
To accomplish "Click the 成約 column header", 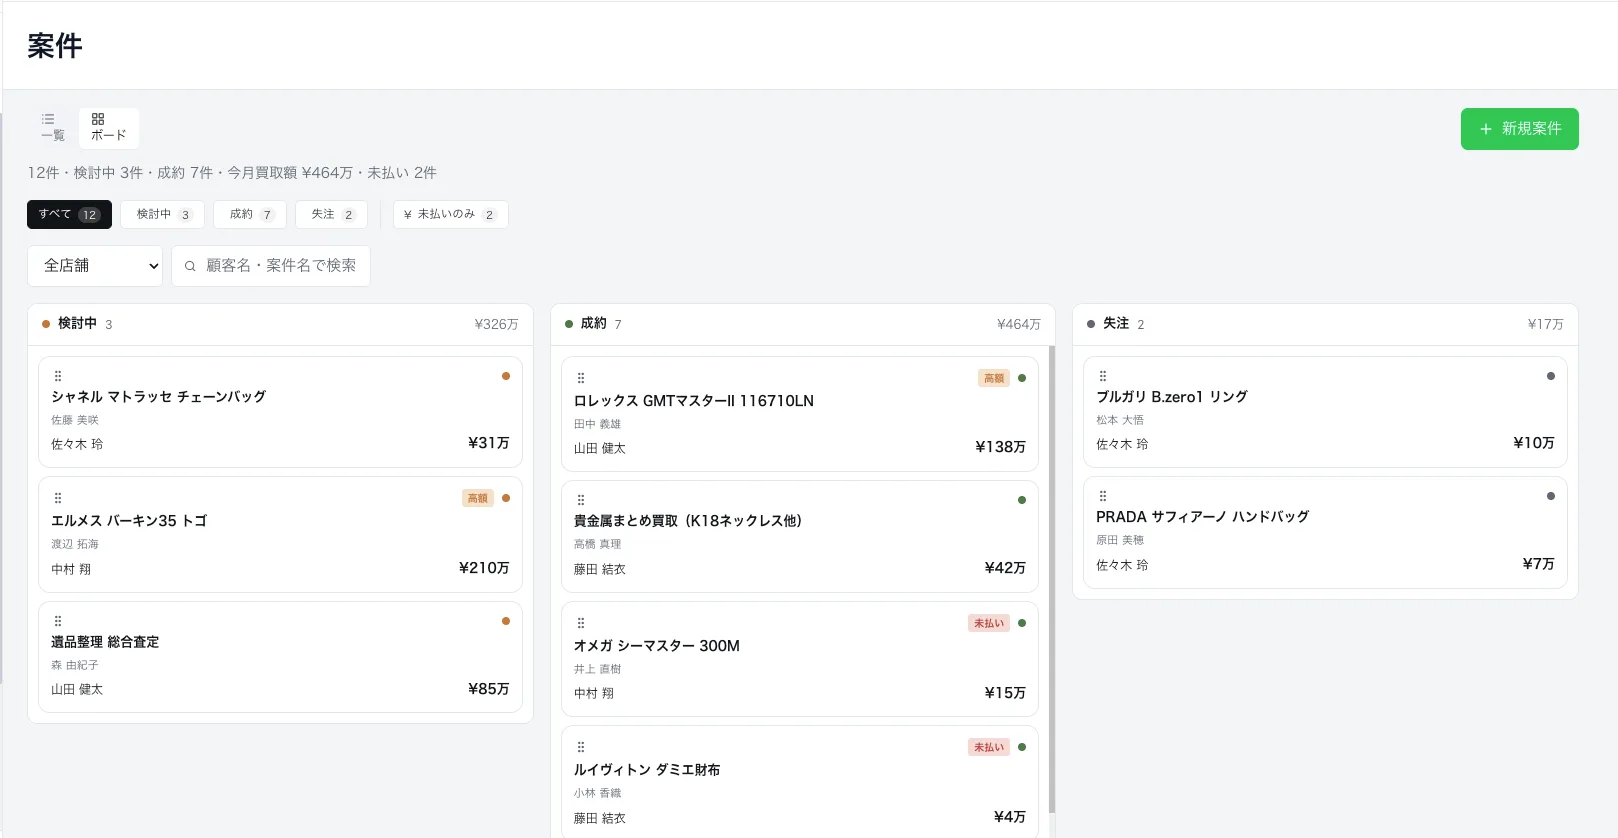I will pos(803,324).
